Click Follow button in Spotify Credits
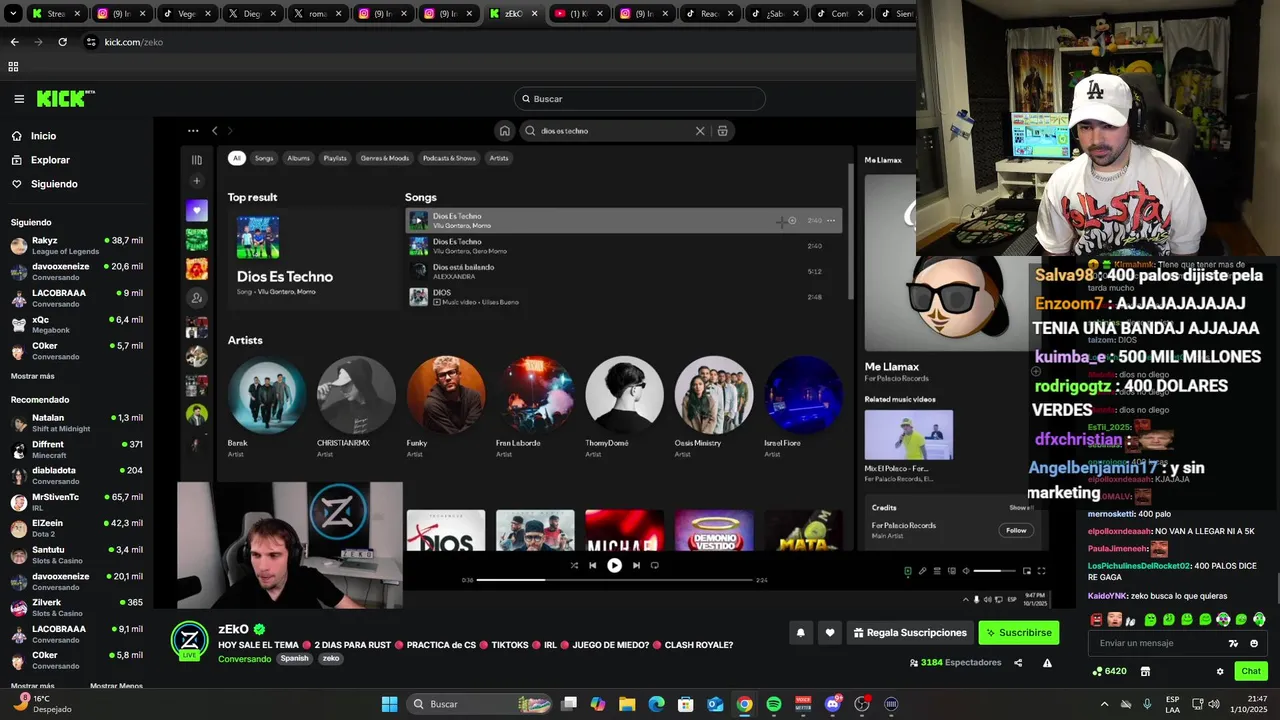Image resolution: width=1280 pixels, height=720 pixels. [1016, 530]
